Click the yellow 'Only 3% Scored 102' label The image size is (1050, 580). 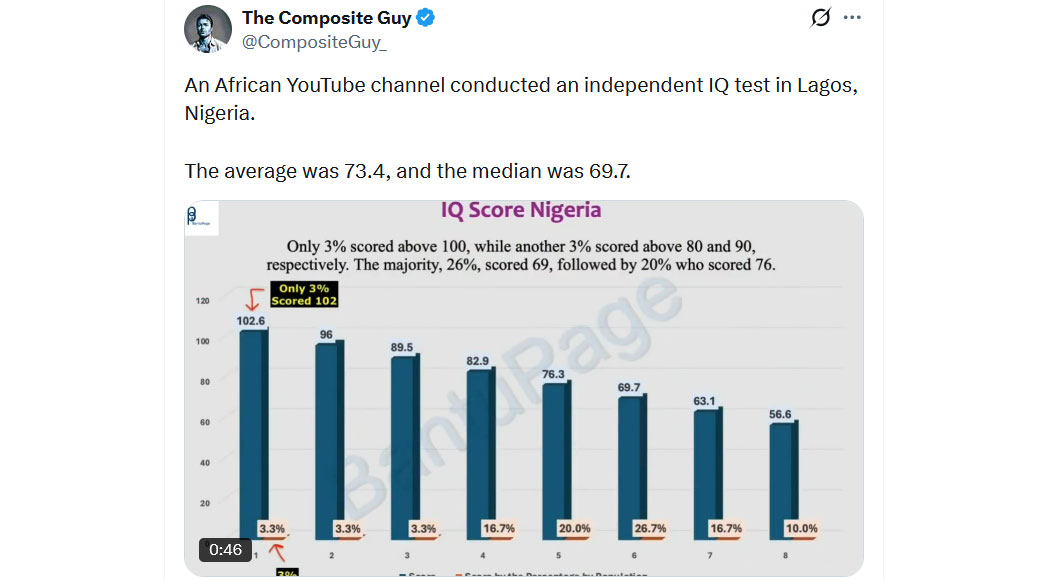(303, 295)
